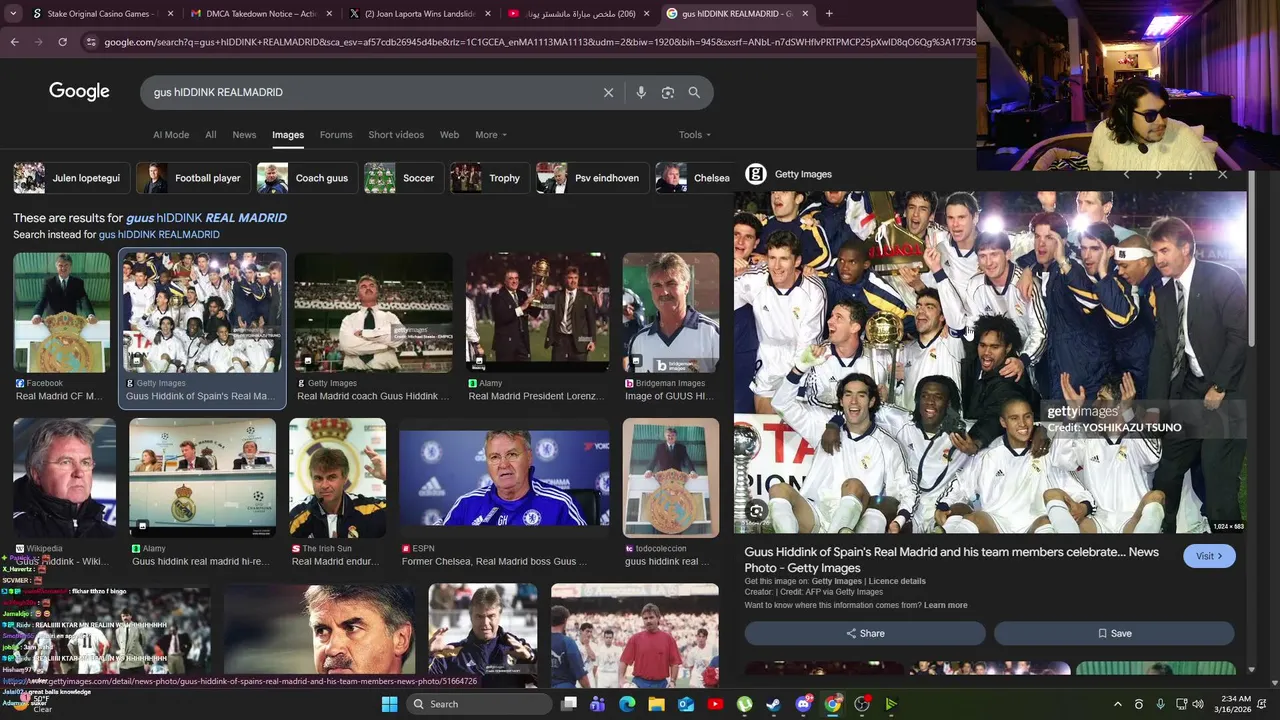The width and height of the screenshot is (1280, 720).
Task: Switch to the Short videos tab
Action: click(x=396, y=135)
